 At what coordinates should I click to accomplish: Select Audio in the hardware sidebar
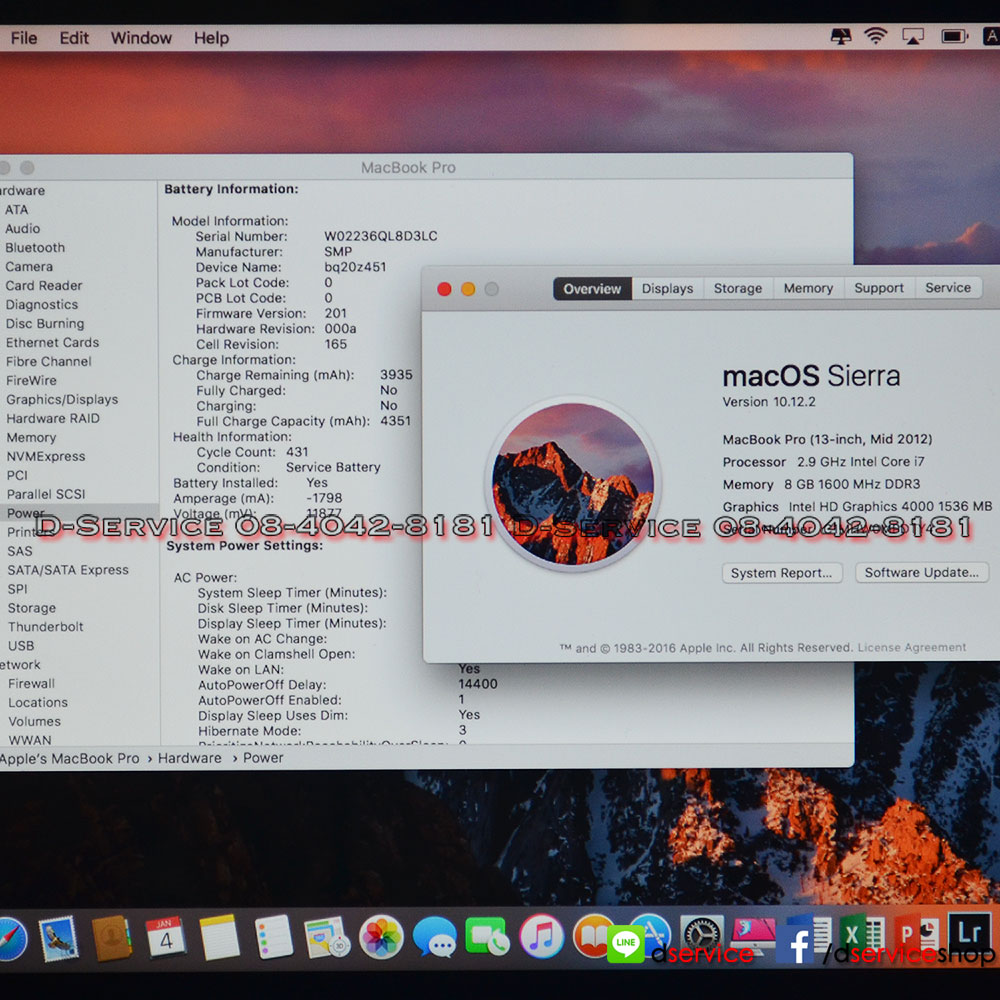22,228
